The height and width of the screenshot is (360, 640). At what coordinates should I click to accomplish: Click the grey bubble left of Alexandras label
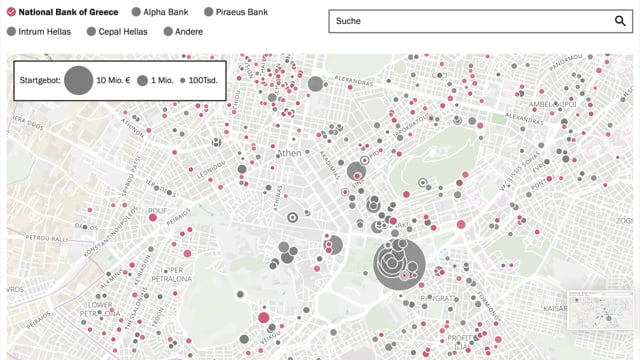[x=315, y=84]
